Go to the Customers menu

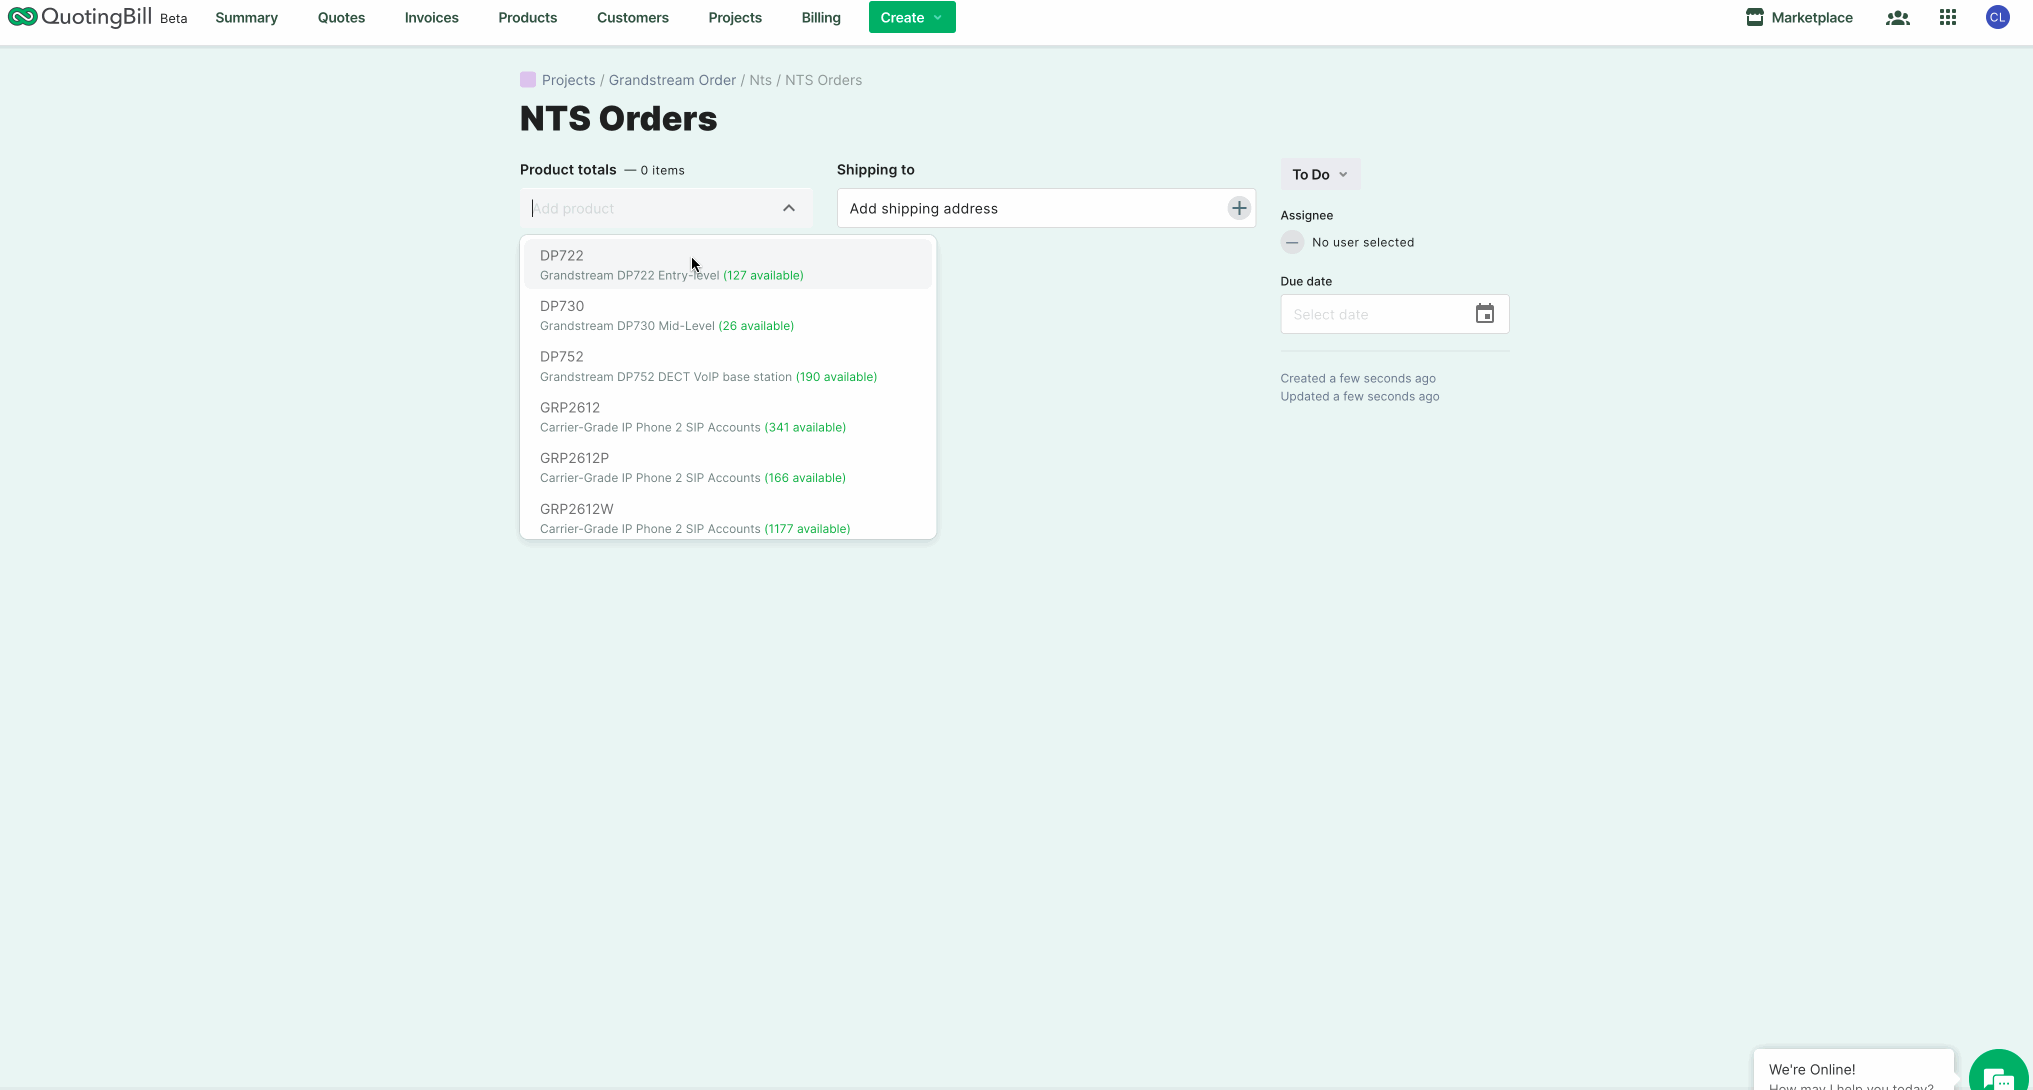coord(632,17)
